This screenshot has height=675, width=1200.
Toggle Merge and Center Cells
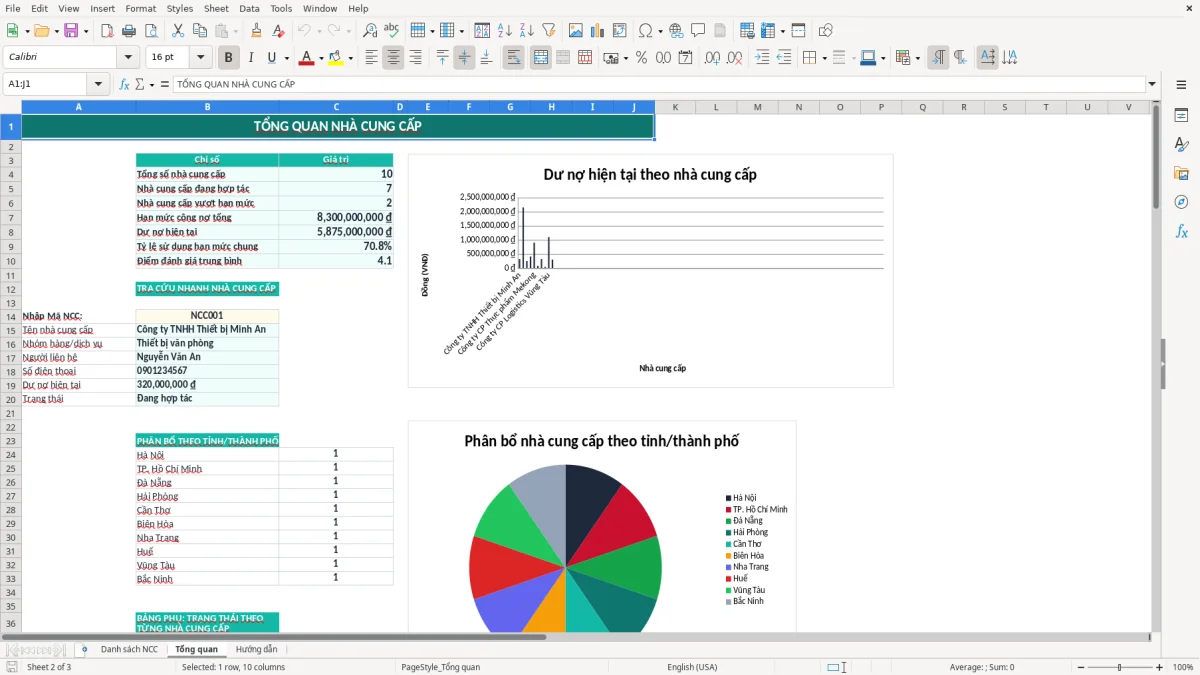tap(541, 58)
